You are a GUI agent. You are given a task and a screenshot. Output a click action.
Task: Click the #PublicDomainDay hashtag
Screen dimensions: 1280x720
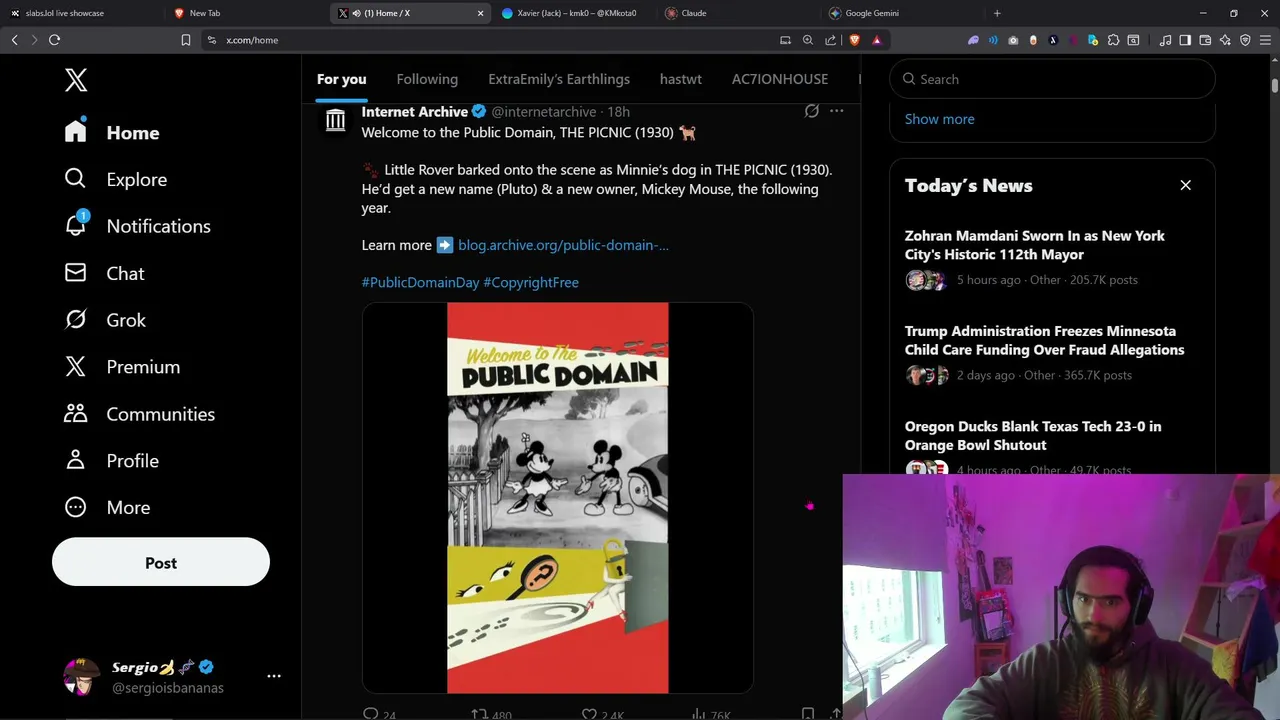point(420,282)
